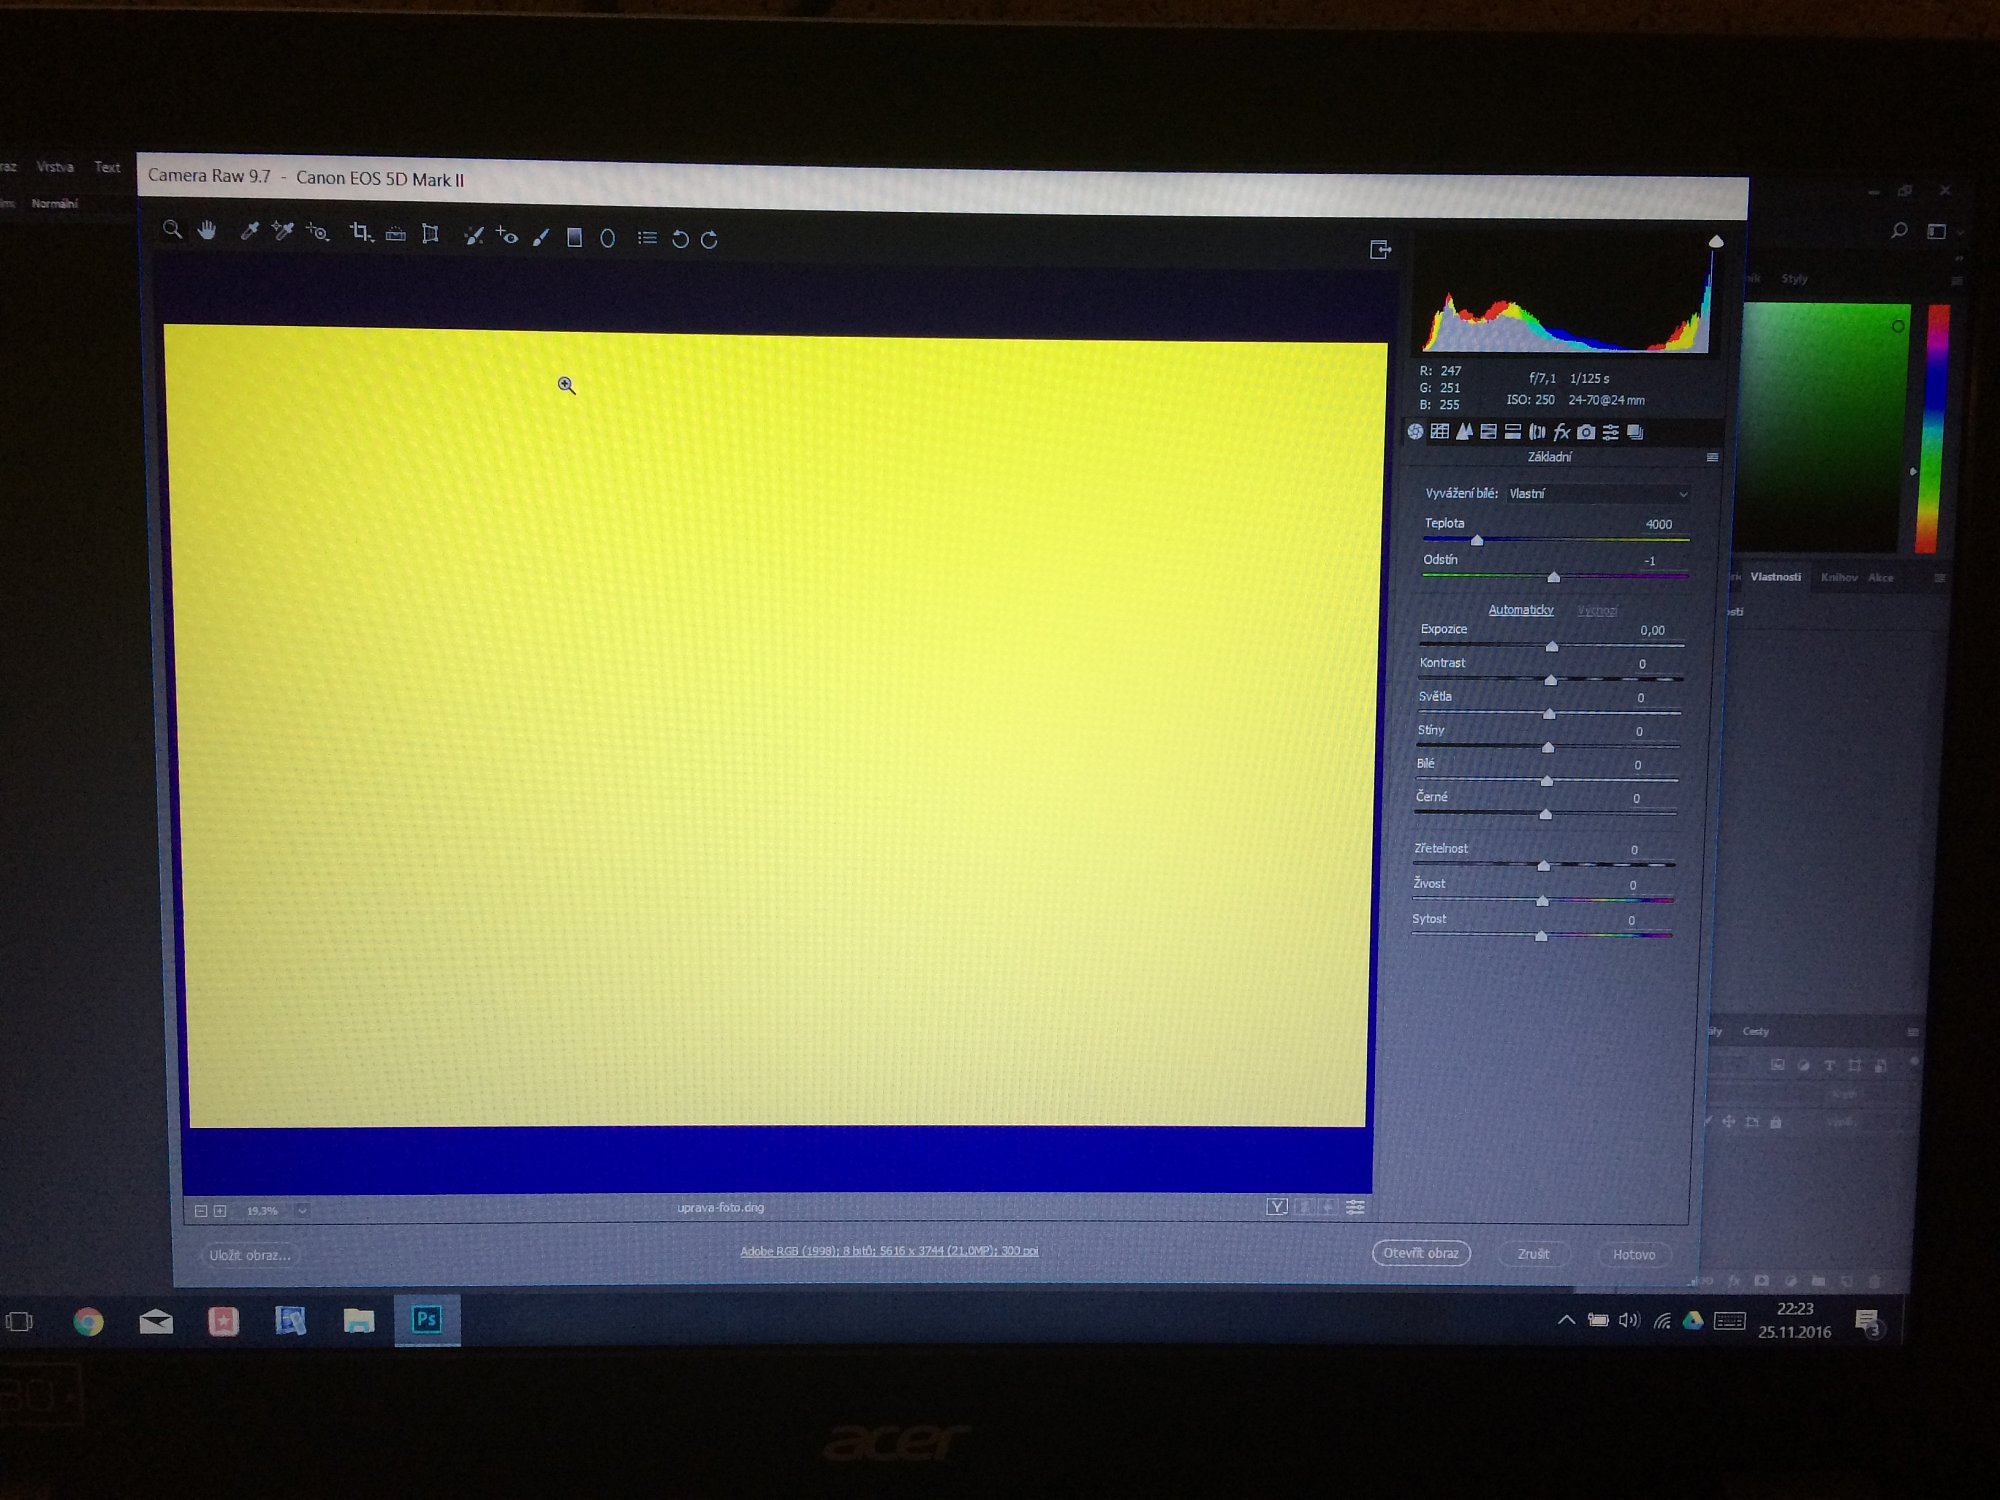The image size is (2000, 1500).
Task: Adjust the Teplota slider
Action: (1477, 540)
